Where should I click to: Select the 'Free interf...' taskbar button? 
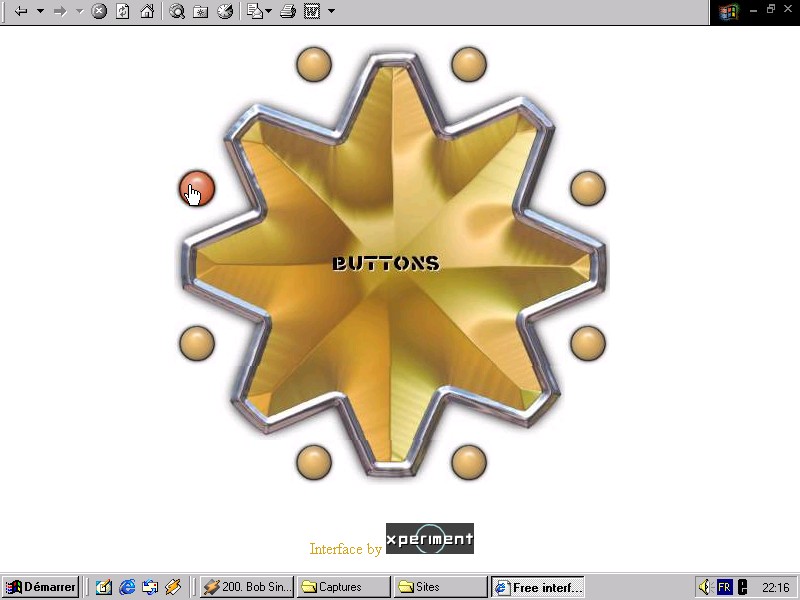click(538, 587)
